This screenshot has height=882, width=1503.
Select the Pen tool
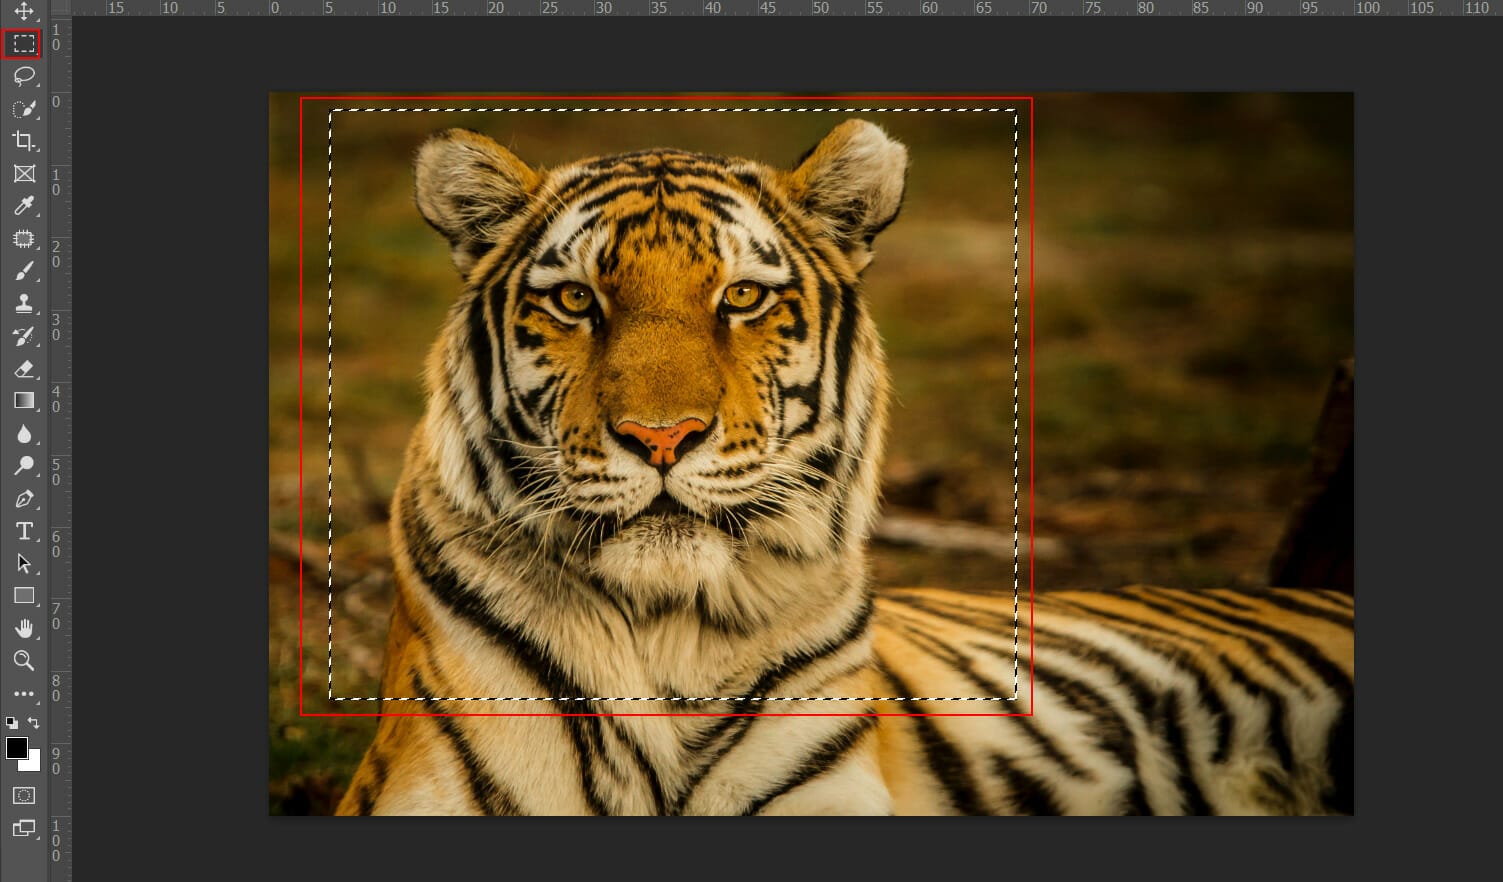(x=23, y=499)
